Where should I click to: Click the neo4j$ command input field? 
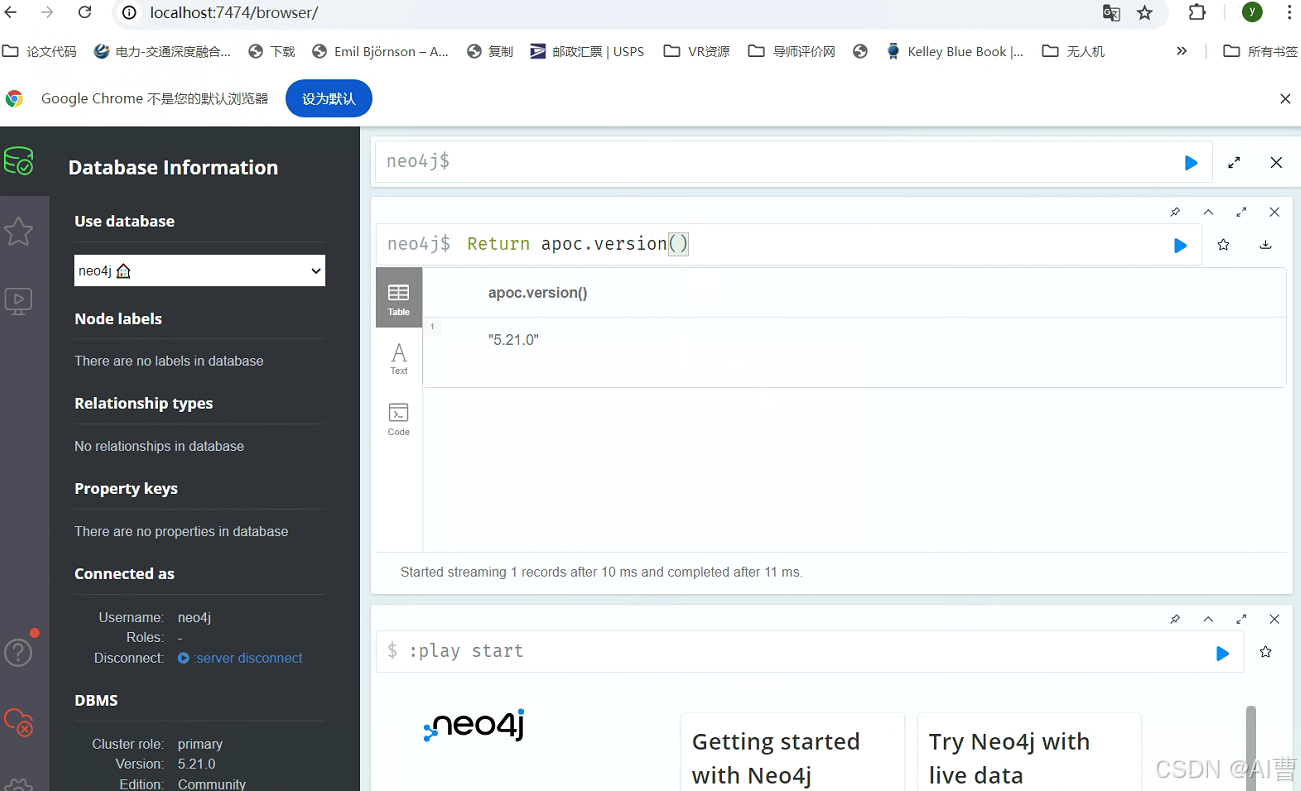tap(700, 161)
